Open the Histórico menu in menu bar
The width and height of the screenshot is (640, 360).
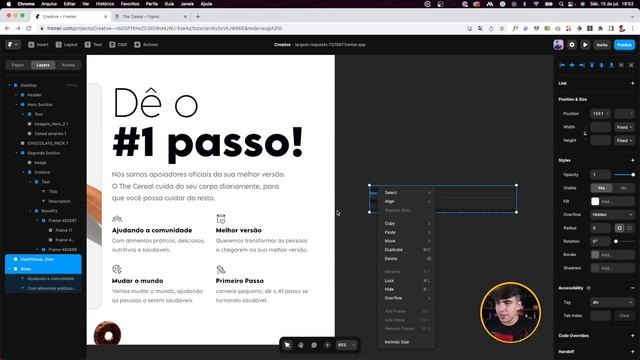click(105, 4)
